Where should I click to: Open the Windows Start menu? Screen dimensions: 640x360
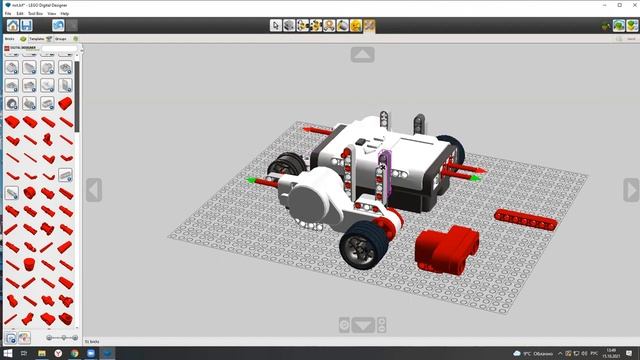point(7,353)
